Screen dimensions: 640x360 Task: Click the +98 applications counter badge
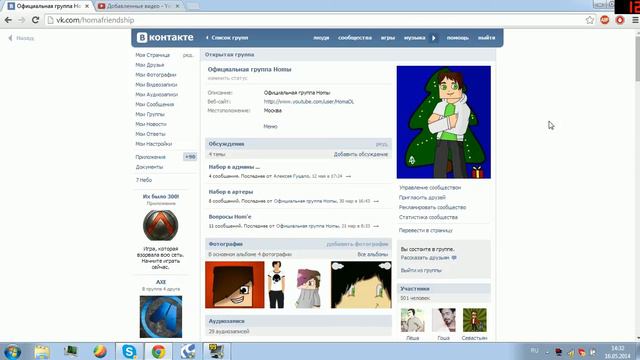coord(190,157)
